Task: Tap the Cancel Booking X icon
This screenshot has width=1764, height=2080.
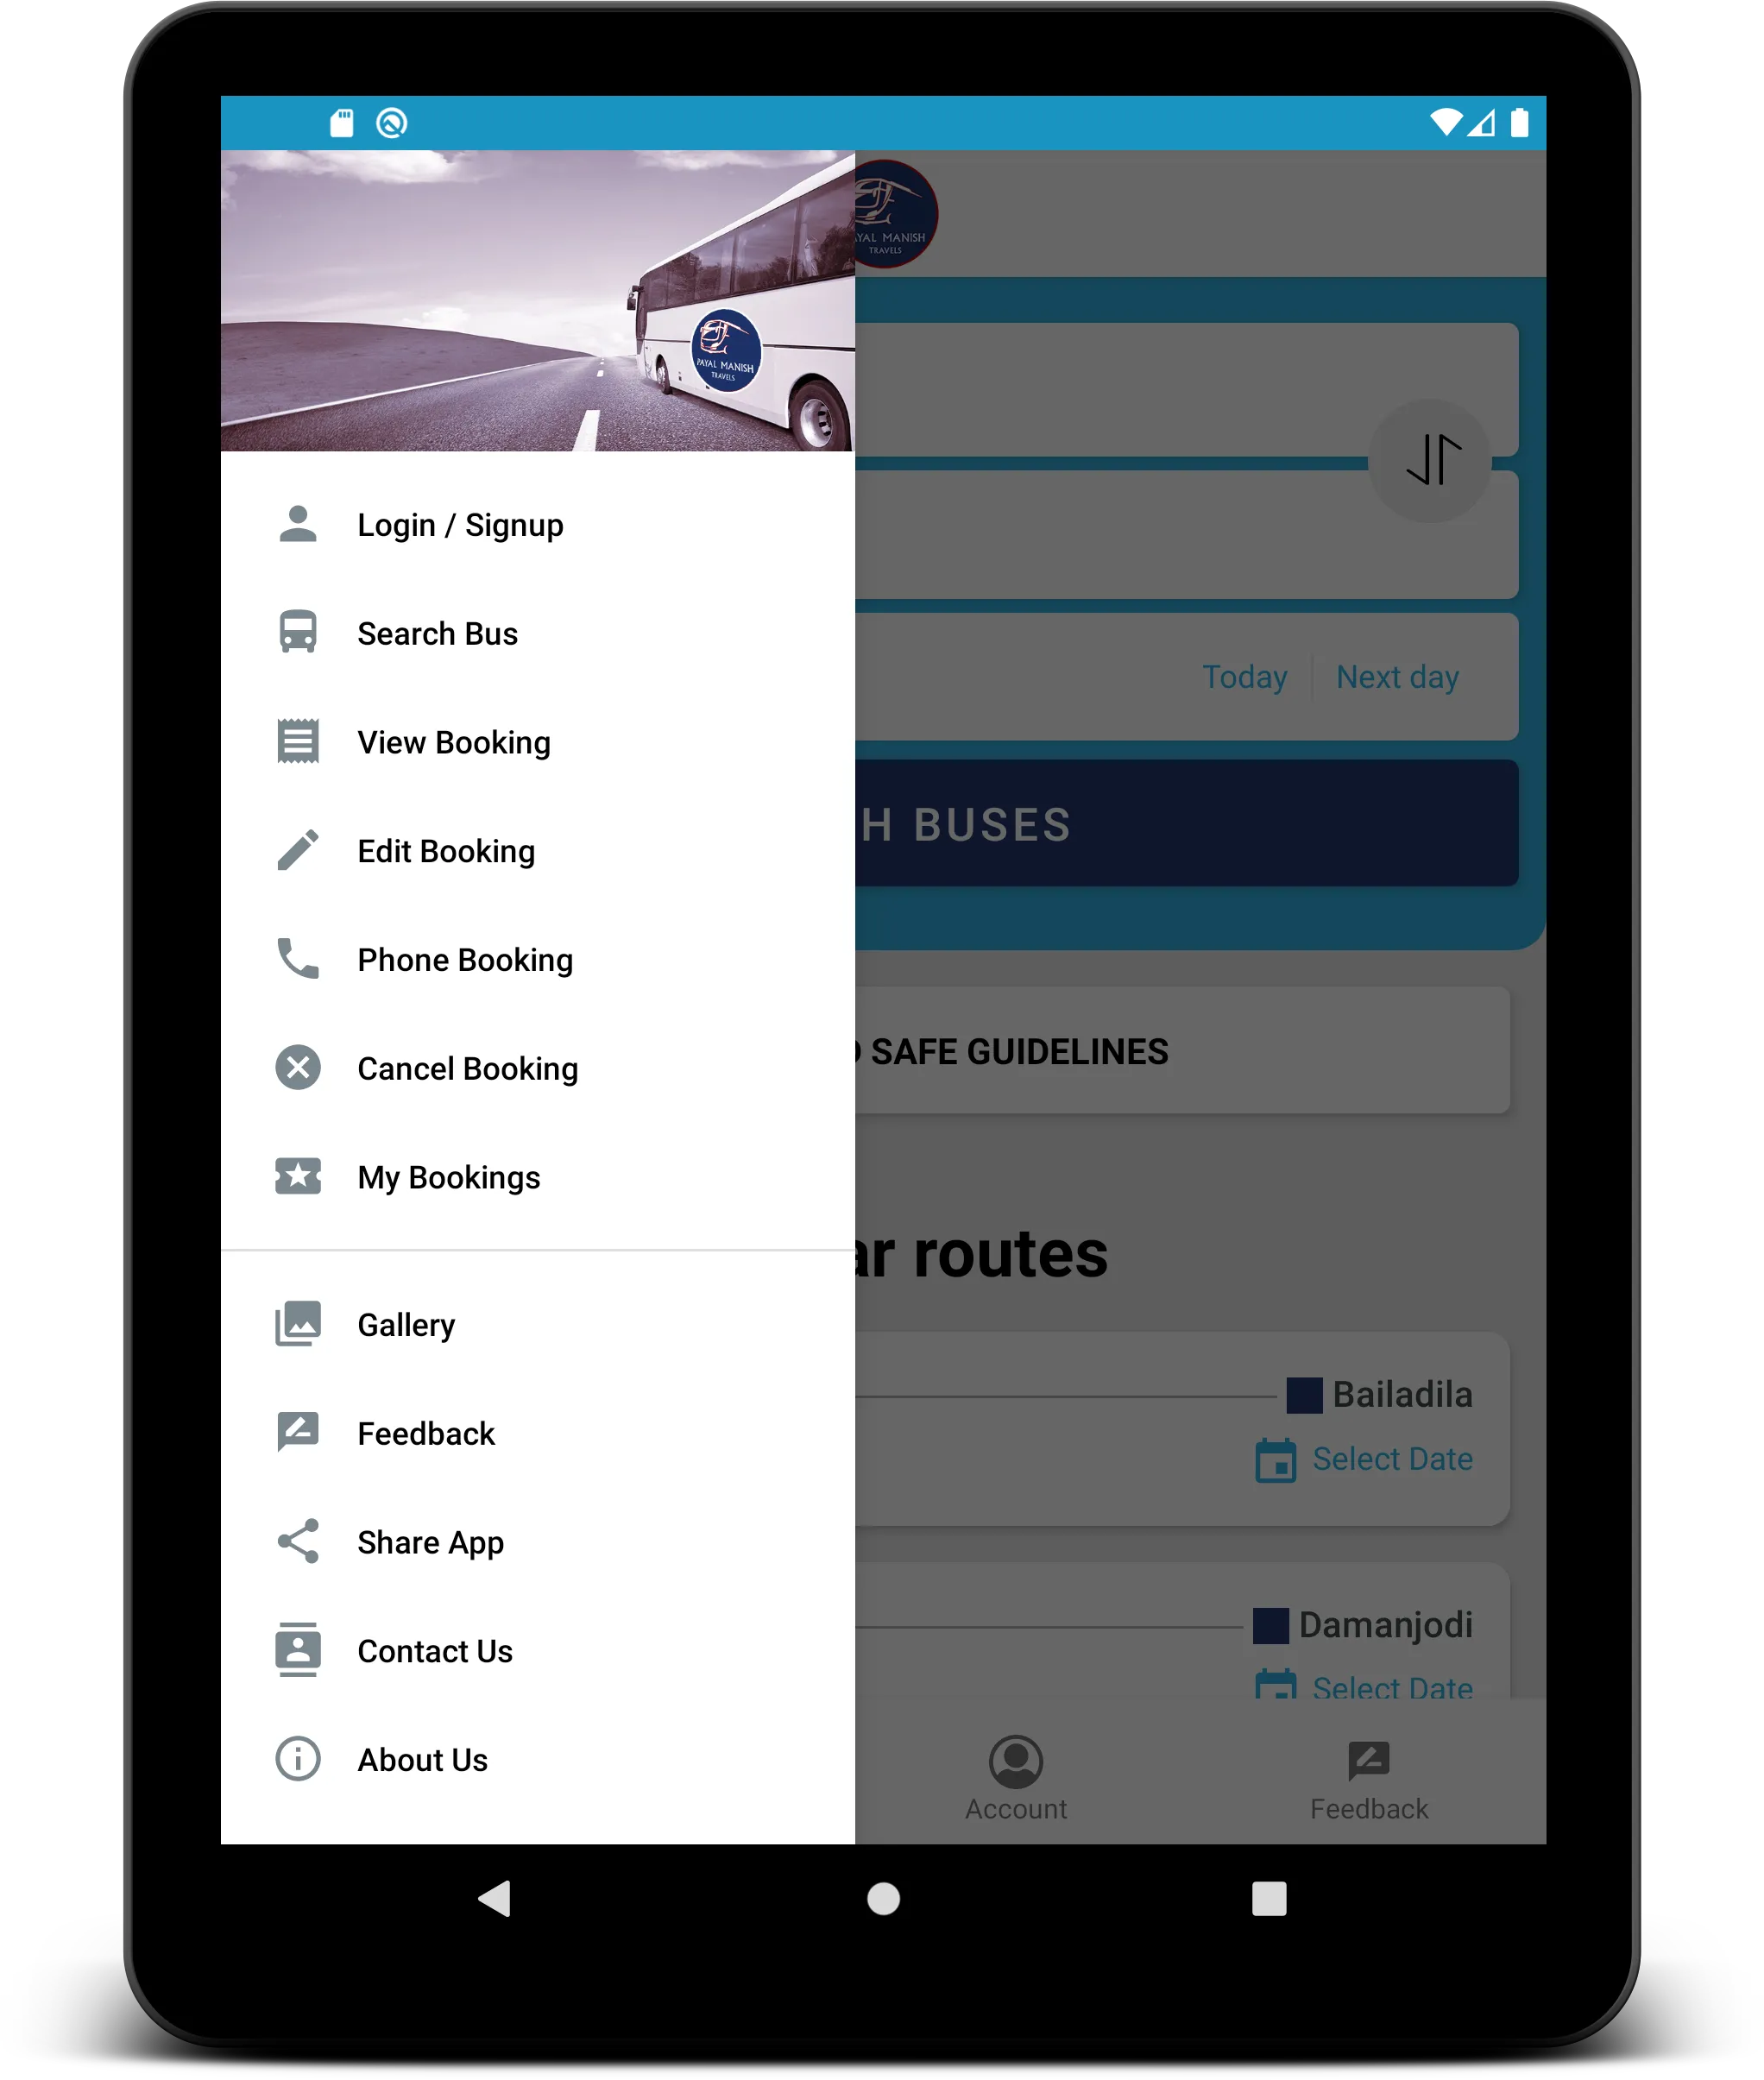Action: [299, 1067]
